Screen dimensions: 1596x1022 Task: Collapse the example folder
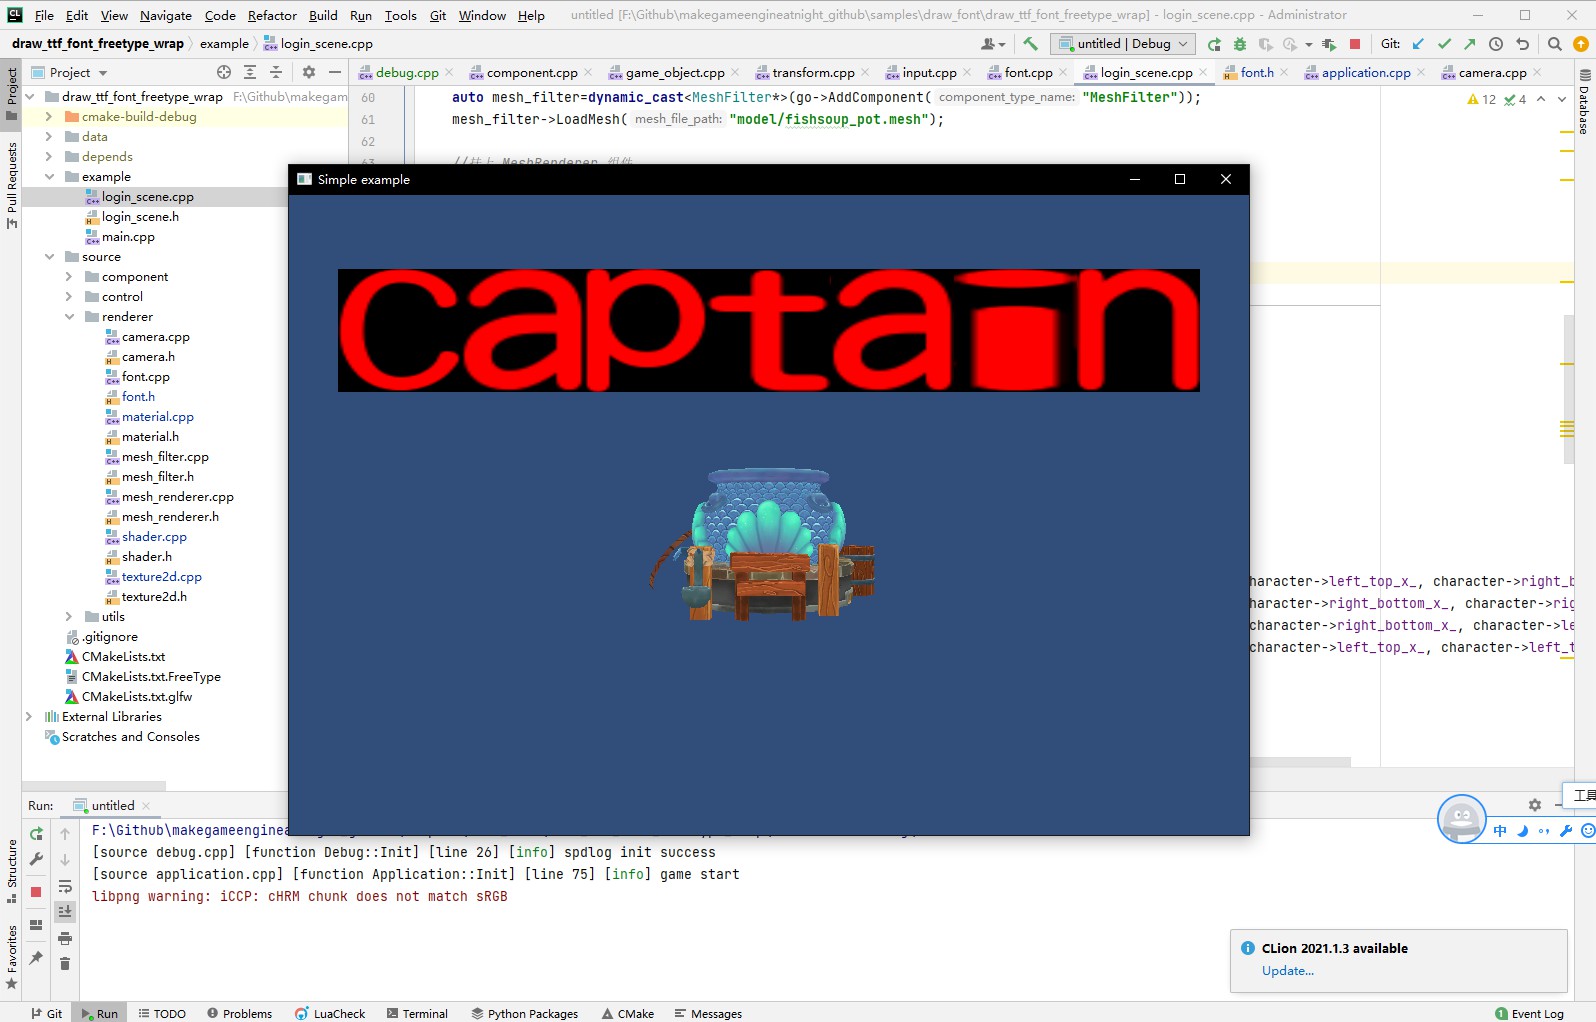pyautogui.click(x=49, y=177)
